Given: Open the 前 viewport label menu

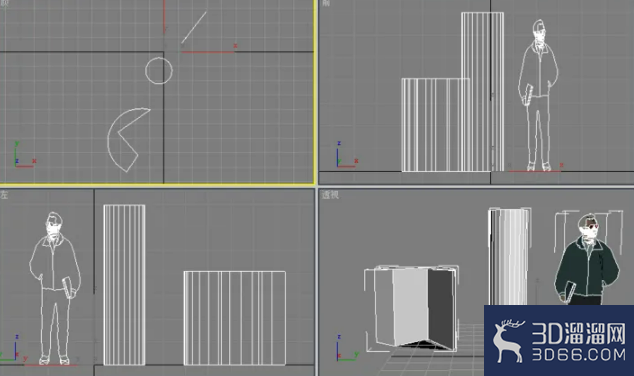Looking at the screenshot, I should [x=325, y=3].
